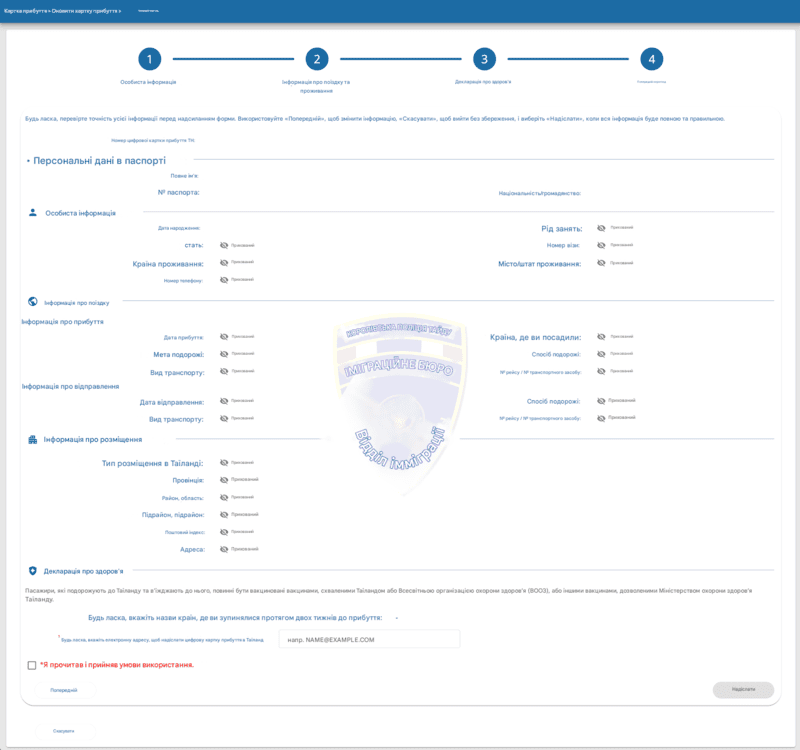
Task: Click person icon at 'Особиста інформація' heading
Action: click(33, 213)
